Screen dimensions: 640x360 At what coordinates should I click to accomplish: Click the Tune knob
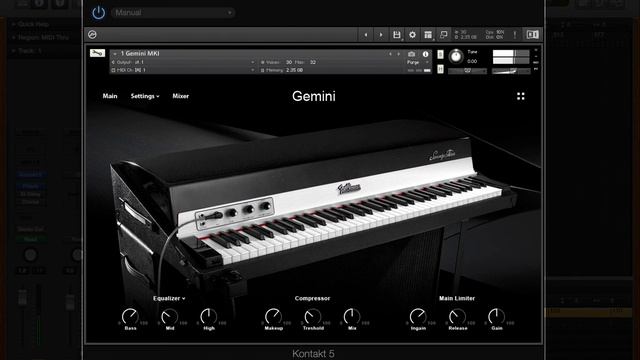pos(456,56)
